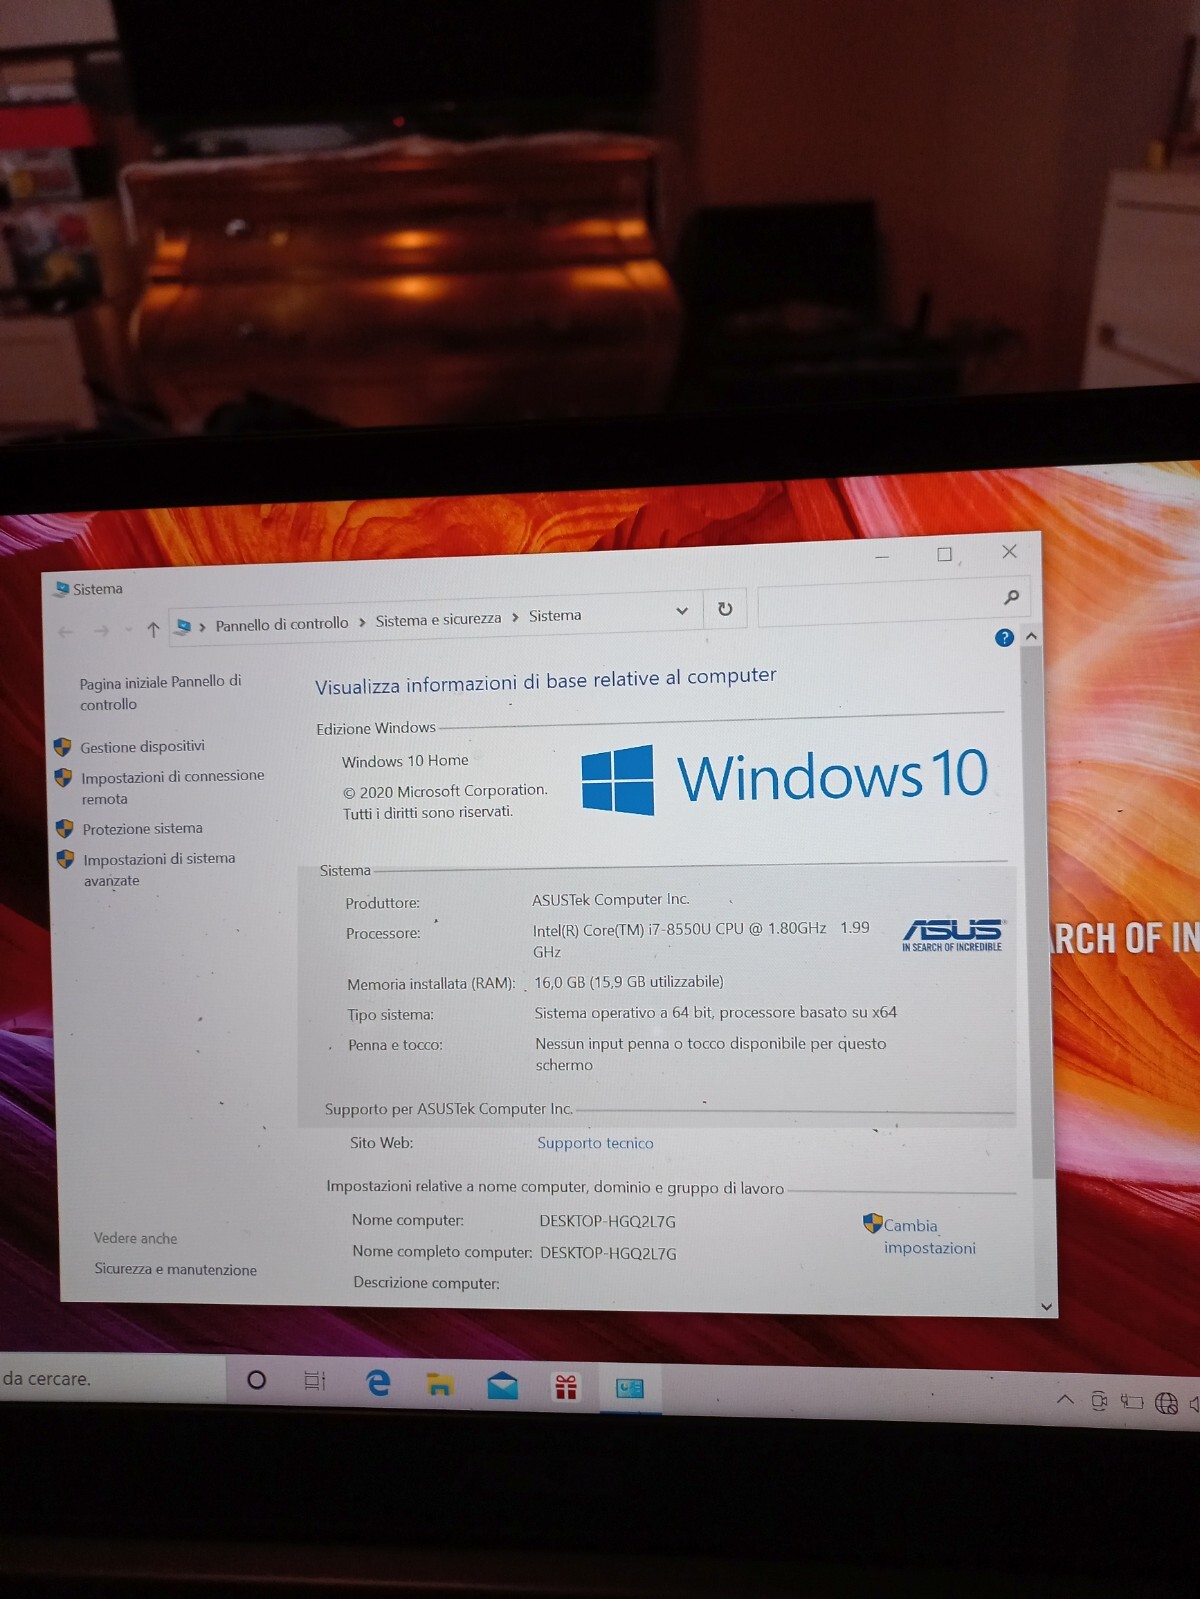This screenshot has width=1200, height=1599.
Task: Click the battery tray icon
Action: click(x=1131, y=1401)
